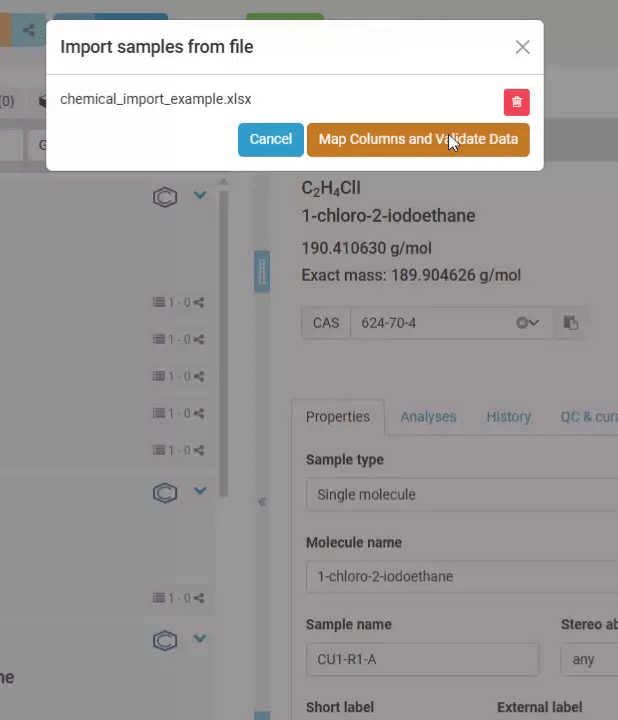Switch to the History tab
Viewport: 618px width, 720px height.
pyautogui.click(x=508, y=416)
